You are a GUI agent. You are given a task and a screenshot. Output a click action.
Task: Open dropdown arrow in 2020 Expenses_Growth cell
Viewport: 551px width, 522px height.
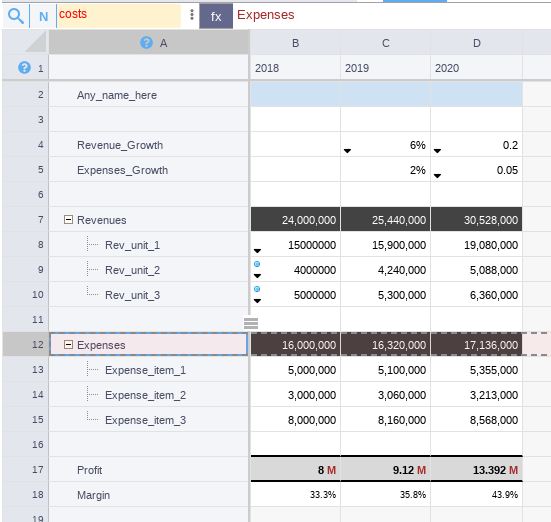(x=437, y=176)
